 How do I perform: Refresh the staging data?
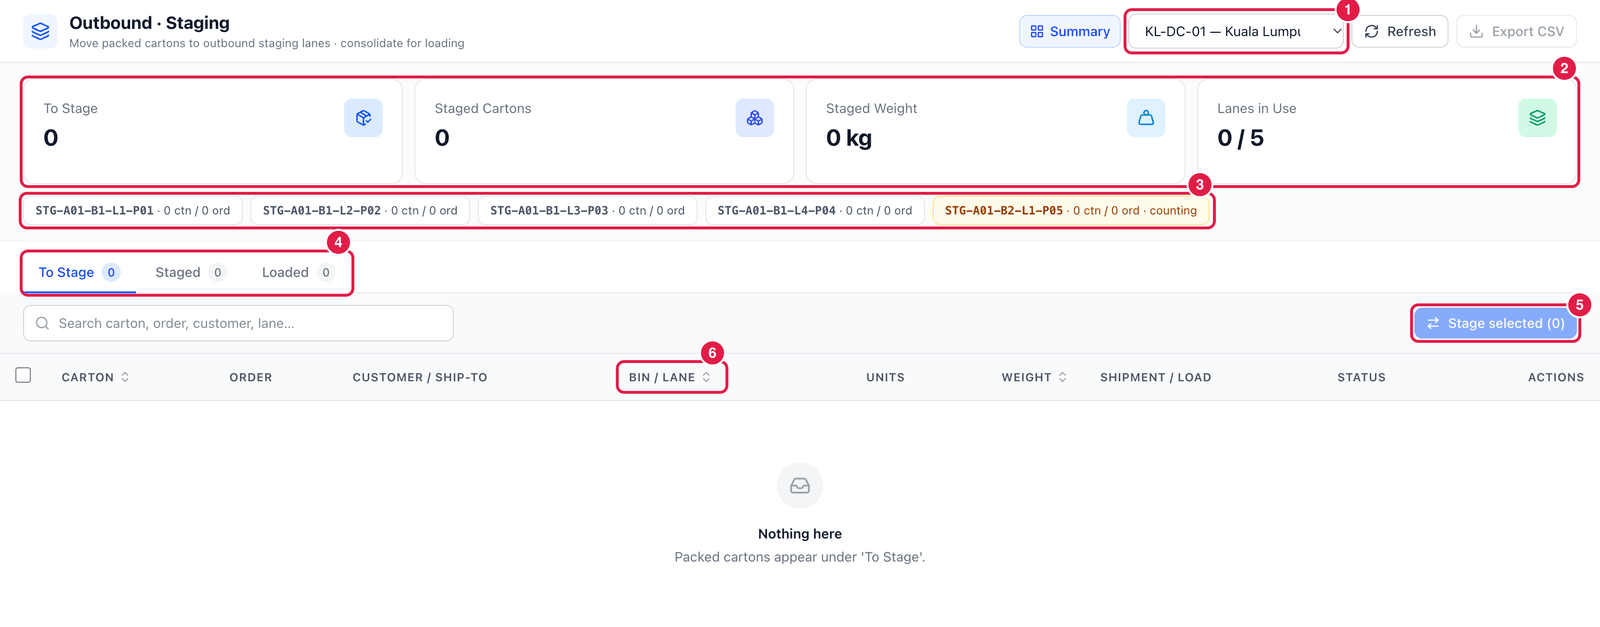[1400, 31]
